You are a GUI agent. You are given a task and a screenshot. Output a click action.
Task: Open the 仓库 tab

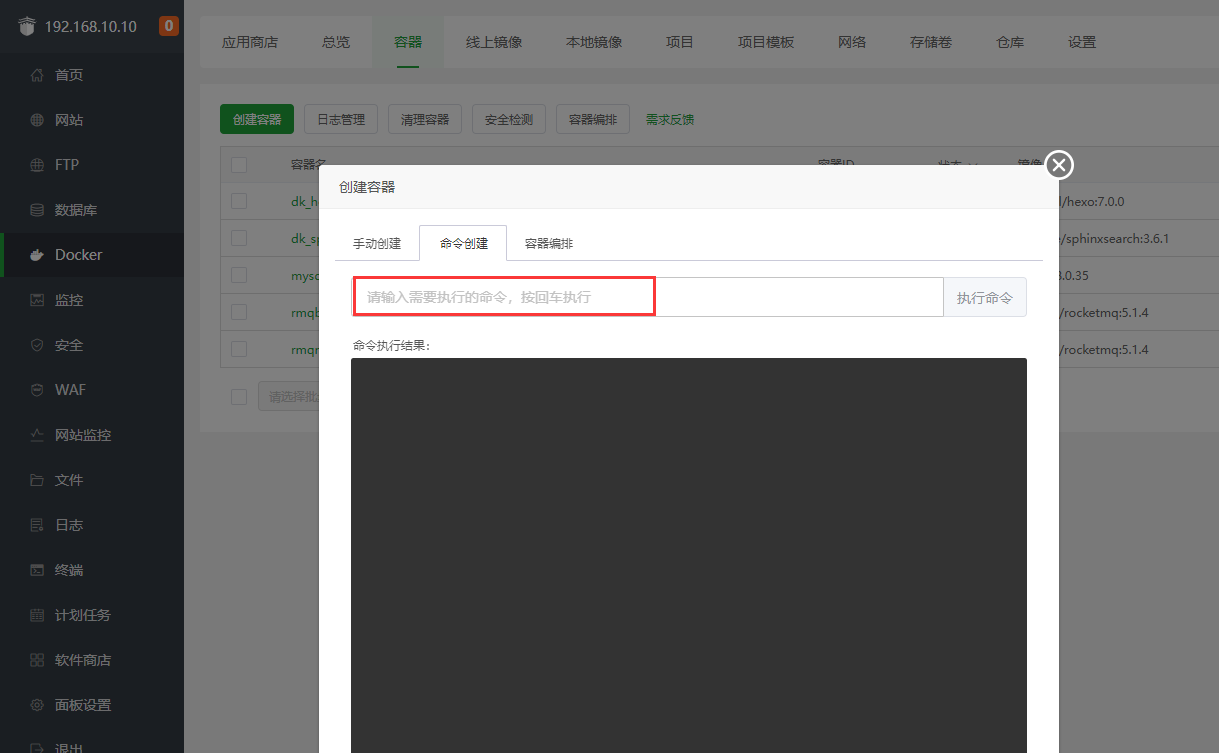tap(1010, 42)
